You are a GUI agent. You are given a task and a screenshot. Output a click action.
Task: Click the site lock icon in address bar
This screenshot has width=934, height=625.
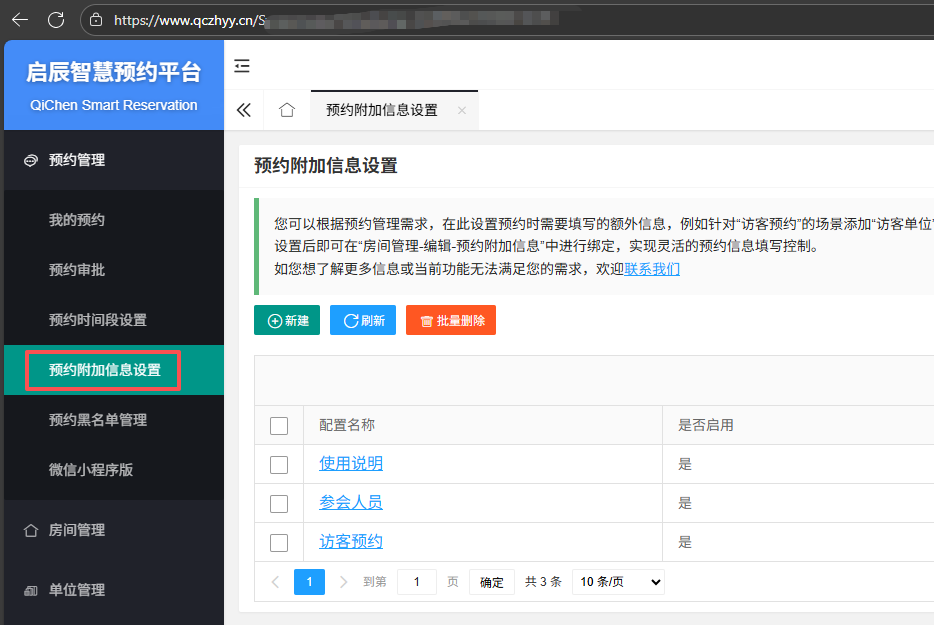point(97,19)
